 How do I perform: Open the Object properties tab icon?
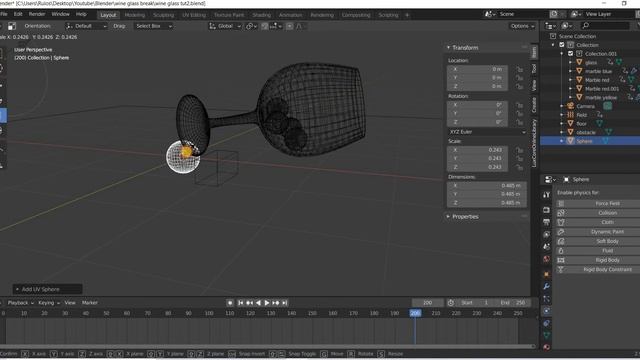click(546, 274)
